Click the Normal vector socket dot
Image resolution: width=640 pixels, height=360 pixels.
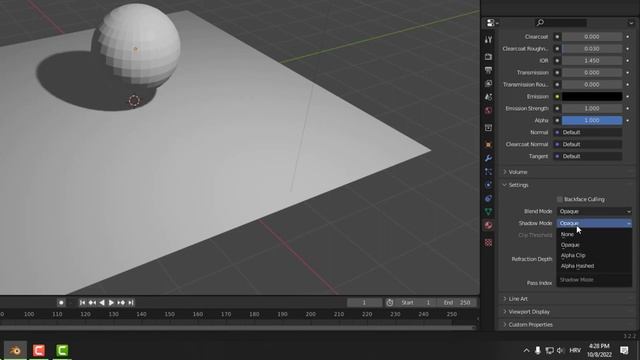point(557,132)
